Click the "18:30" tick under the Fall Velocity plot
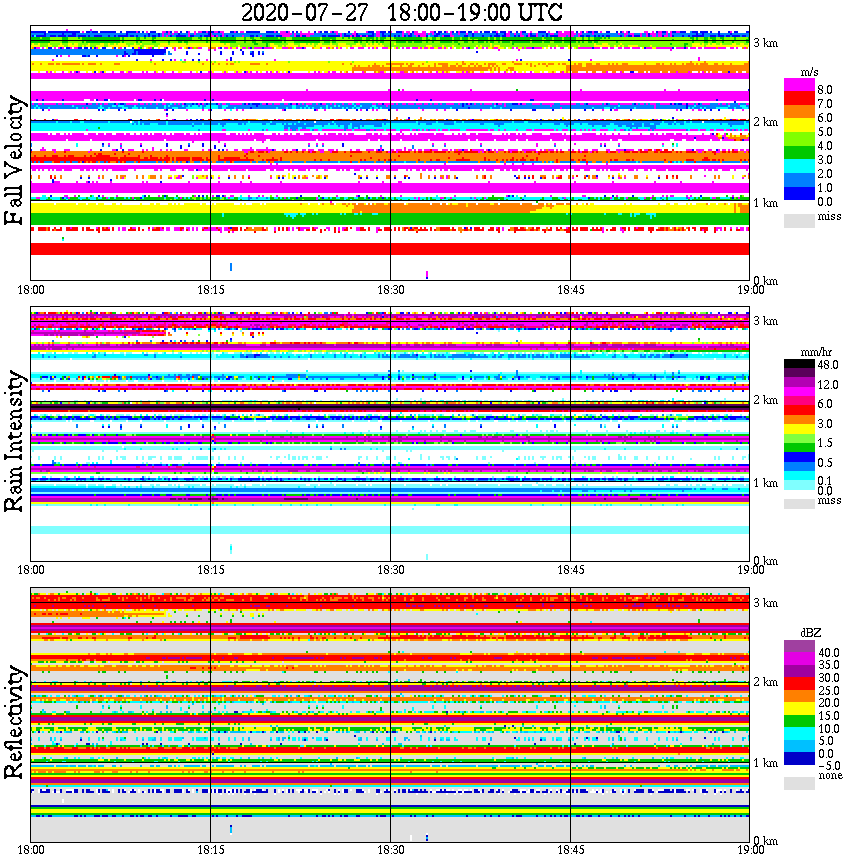This screenshot has width=850, height=868. pyautogui.click(x=391, y=290)
